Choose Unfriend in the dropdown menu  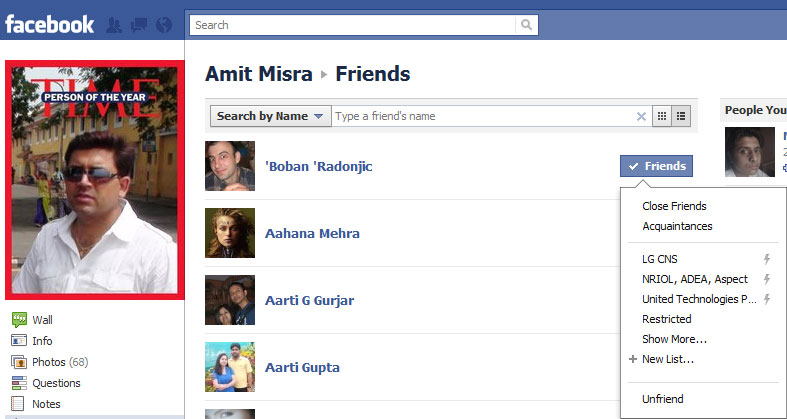coord(663,399)
